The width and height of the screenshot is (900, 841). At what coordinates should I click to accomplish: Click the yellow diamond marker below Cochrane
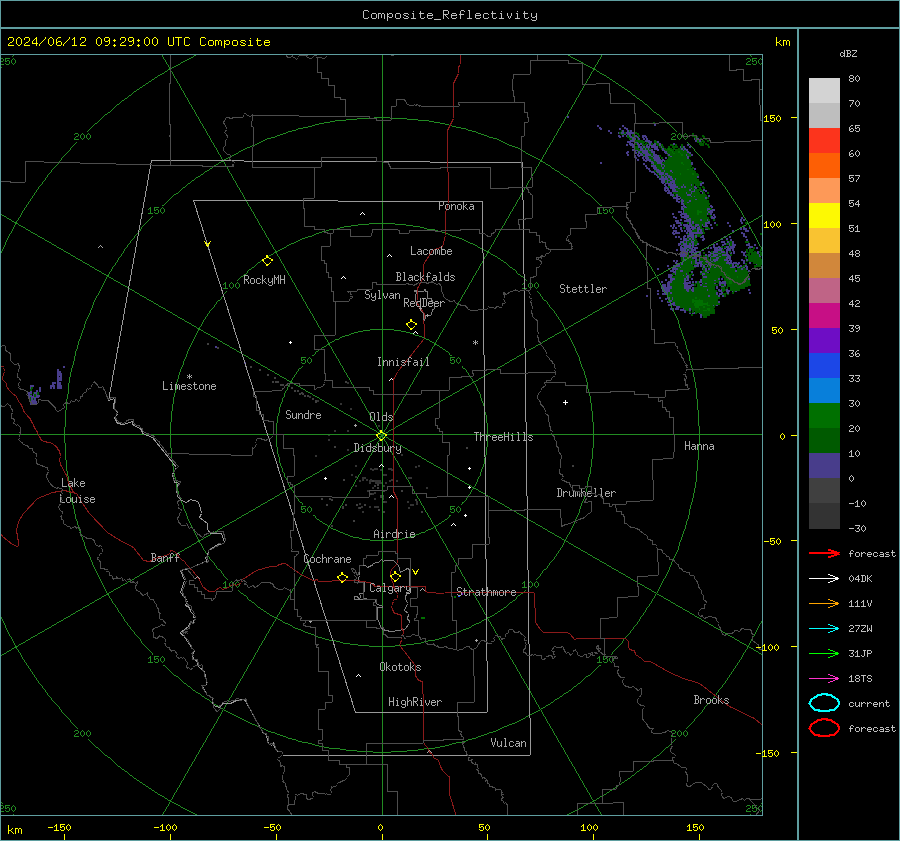343,577
